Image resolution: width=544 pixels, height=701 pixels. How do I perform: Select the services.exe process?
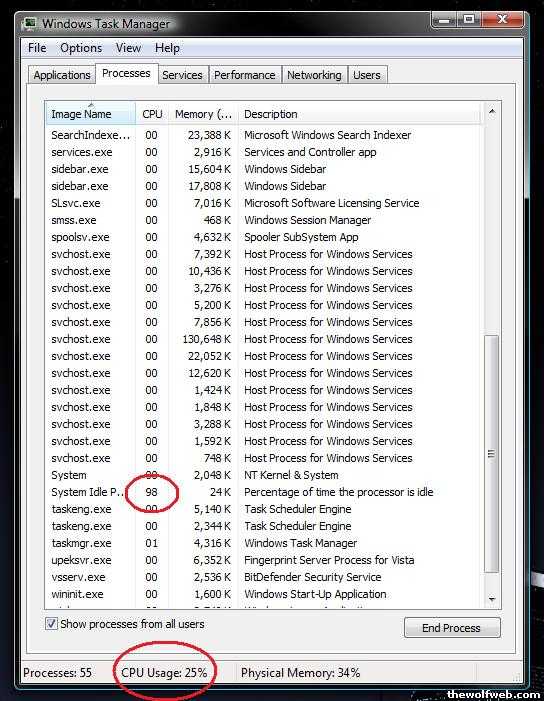click(264, 152)
